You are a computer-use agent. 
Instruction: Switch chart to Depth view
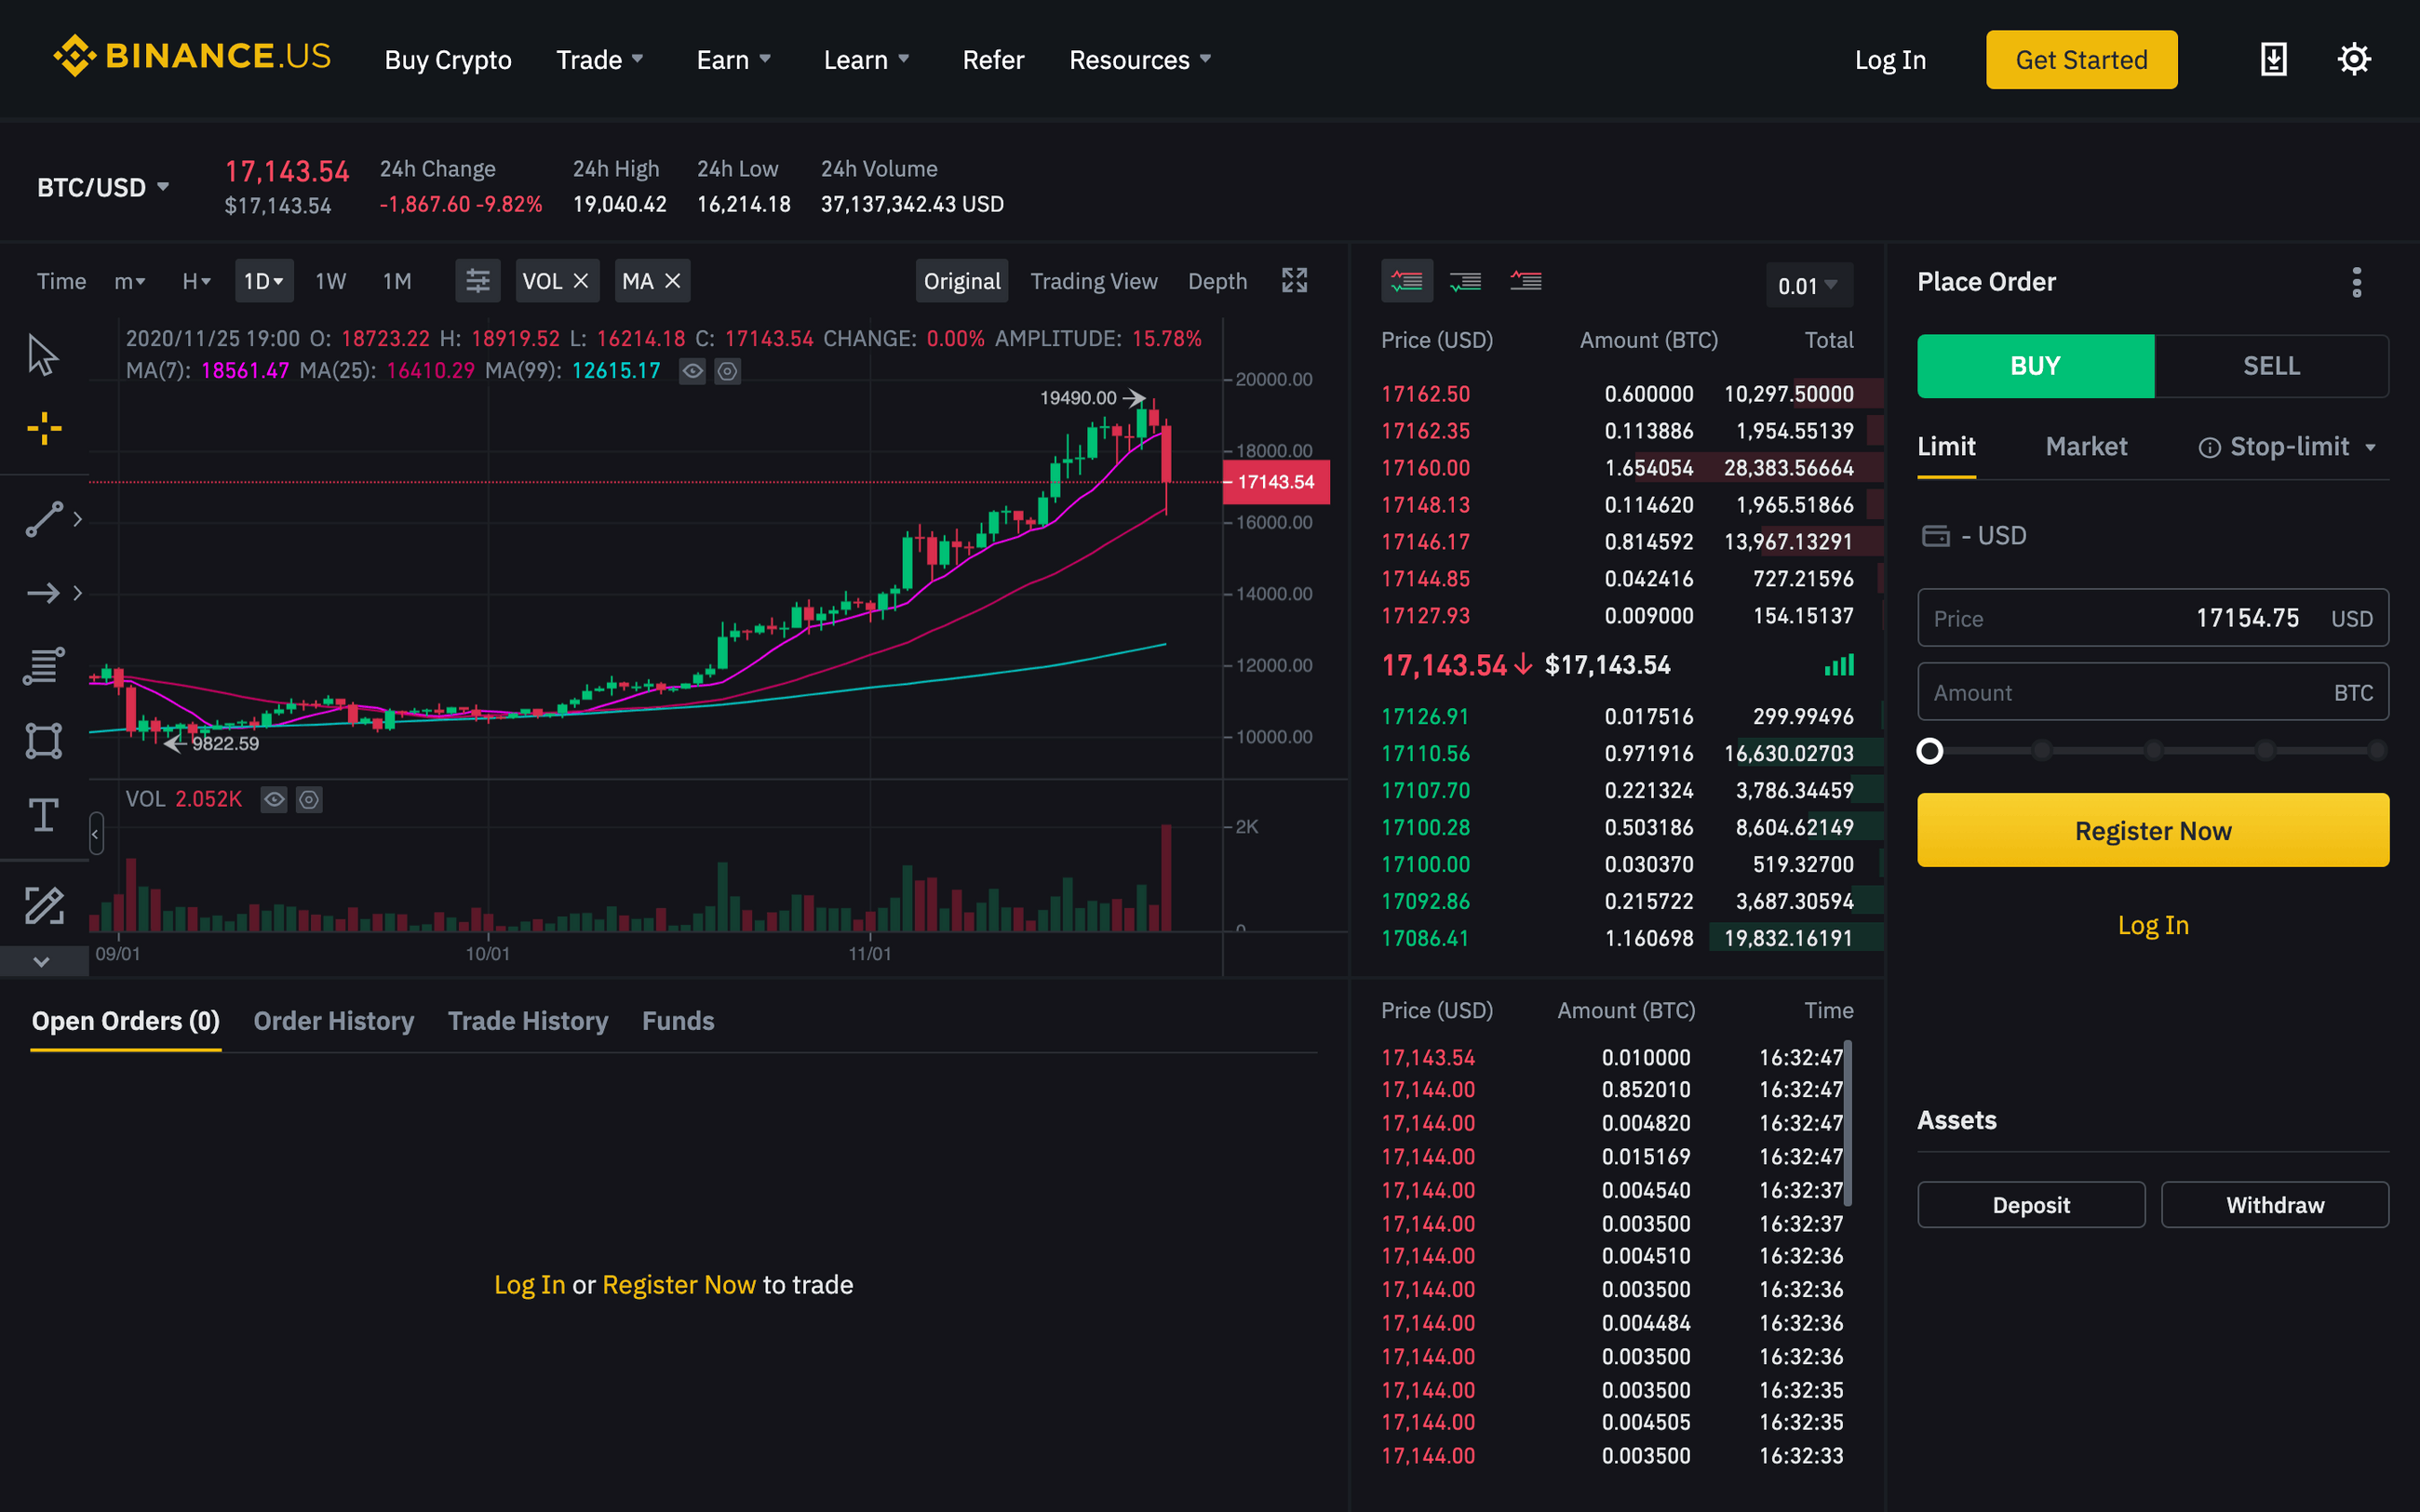pos(1217,281)
